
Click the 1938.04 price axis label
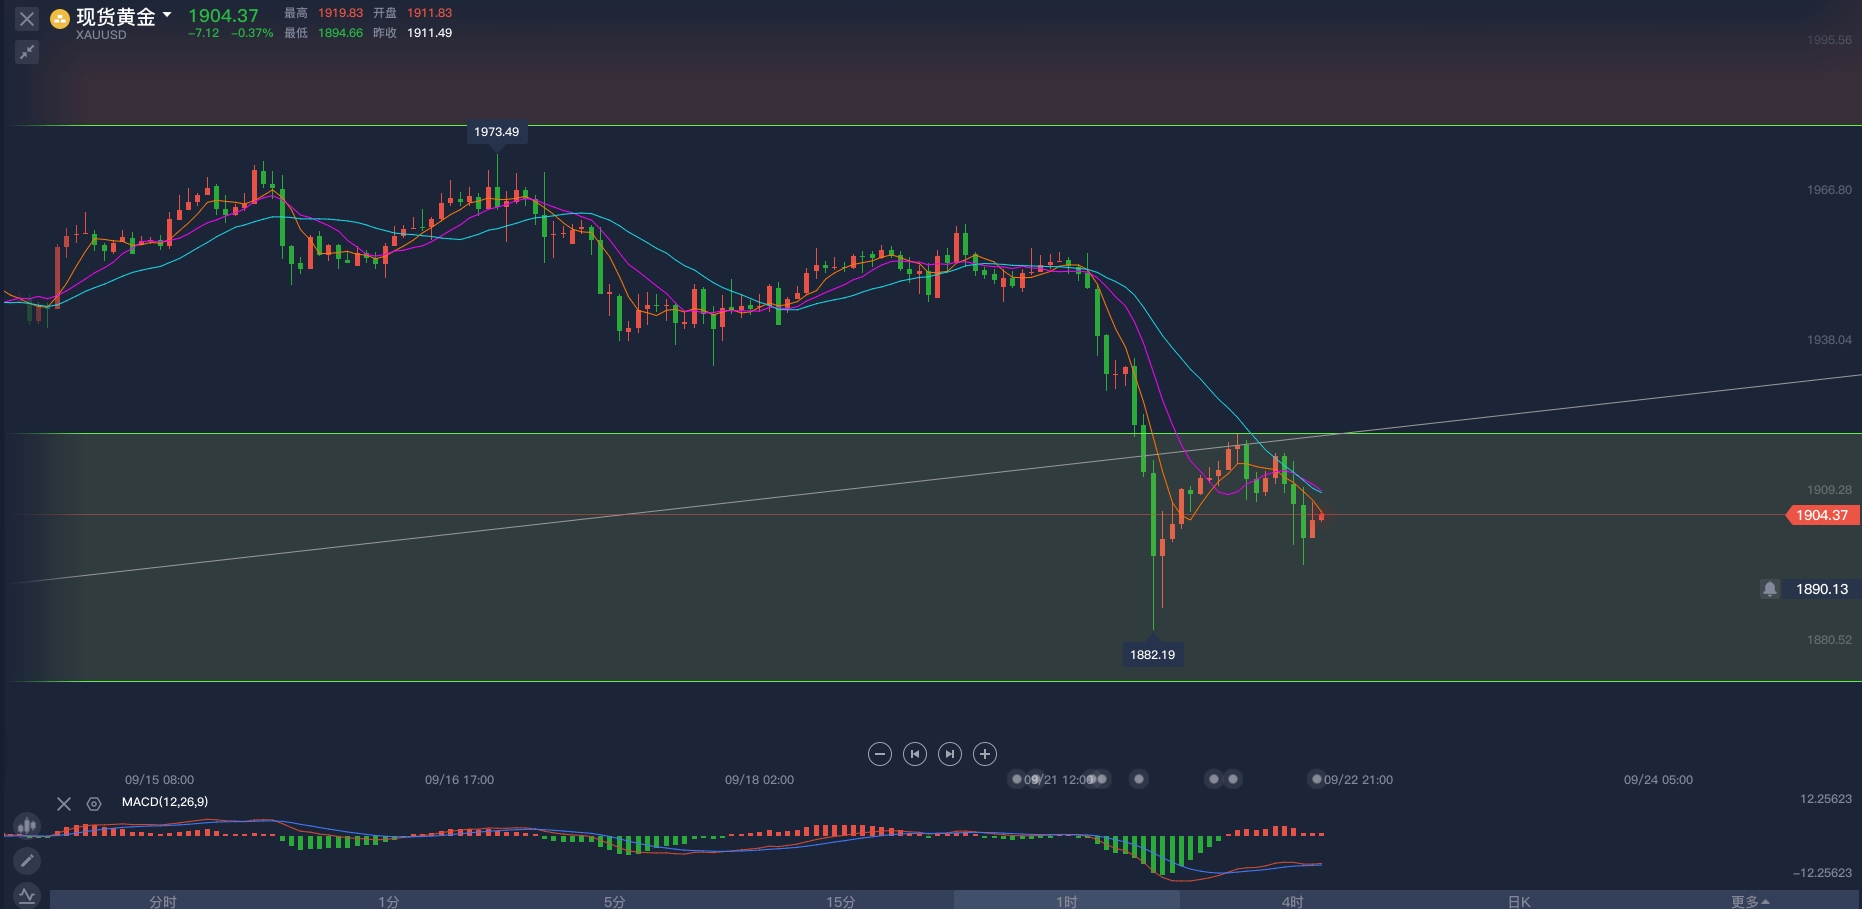click(x=1829, y=340)
